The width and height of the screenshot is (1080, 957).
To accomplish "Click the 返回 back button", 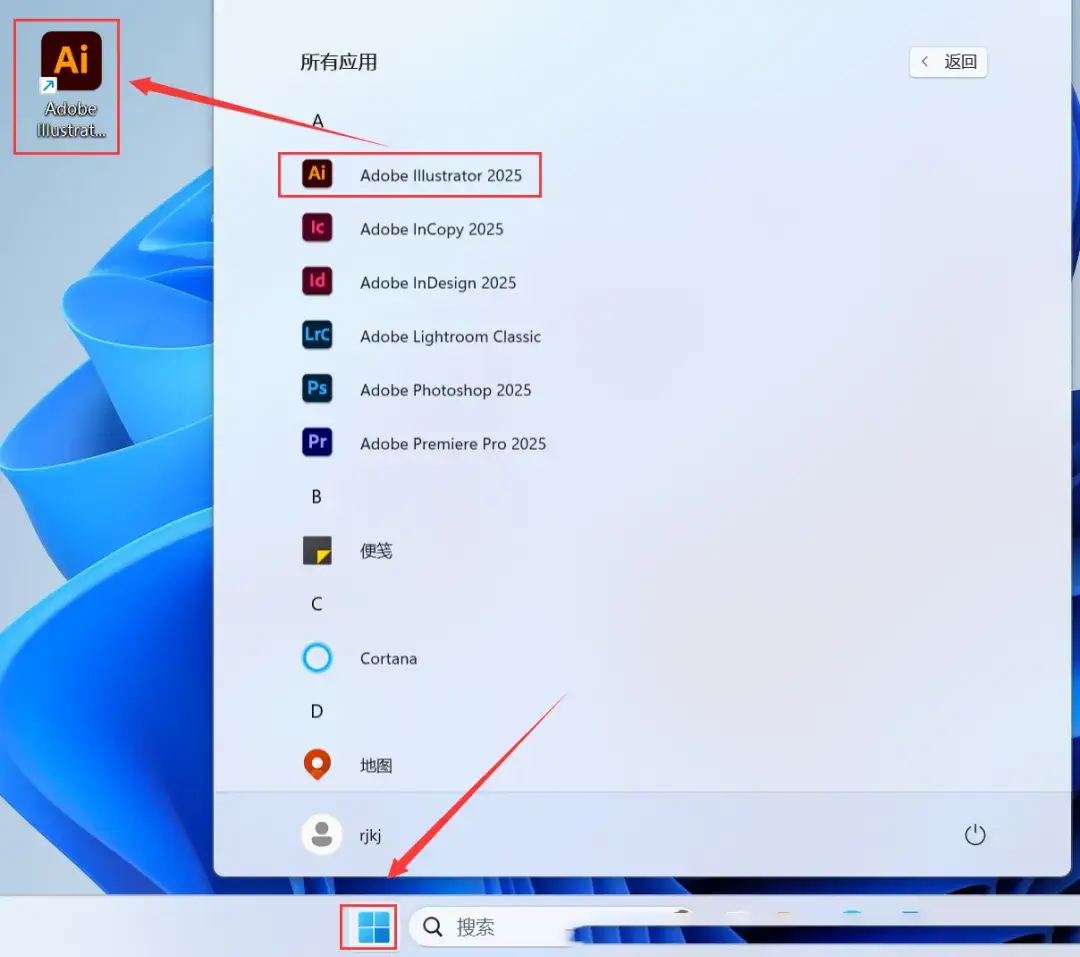I will (x=948, y=62).
